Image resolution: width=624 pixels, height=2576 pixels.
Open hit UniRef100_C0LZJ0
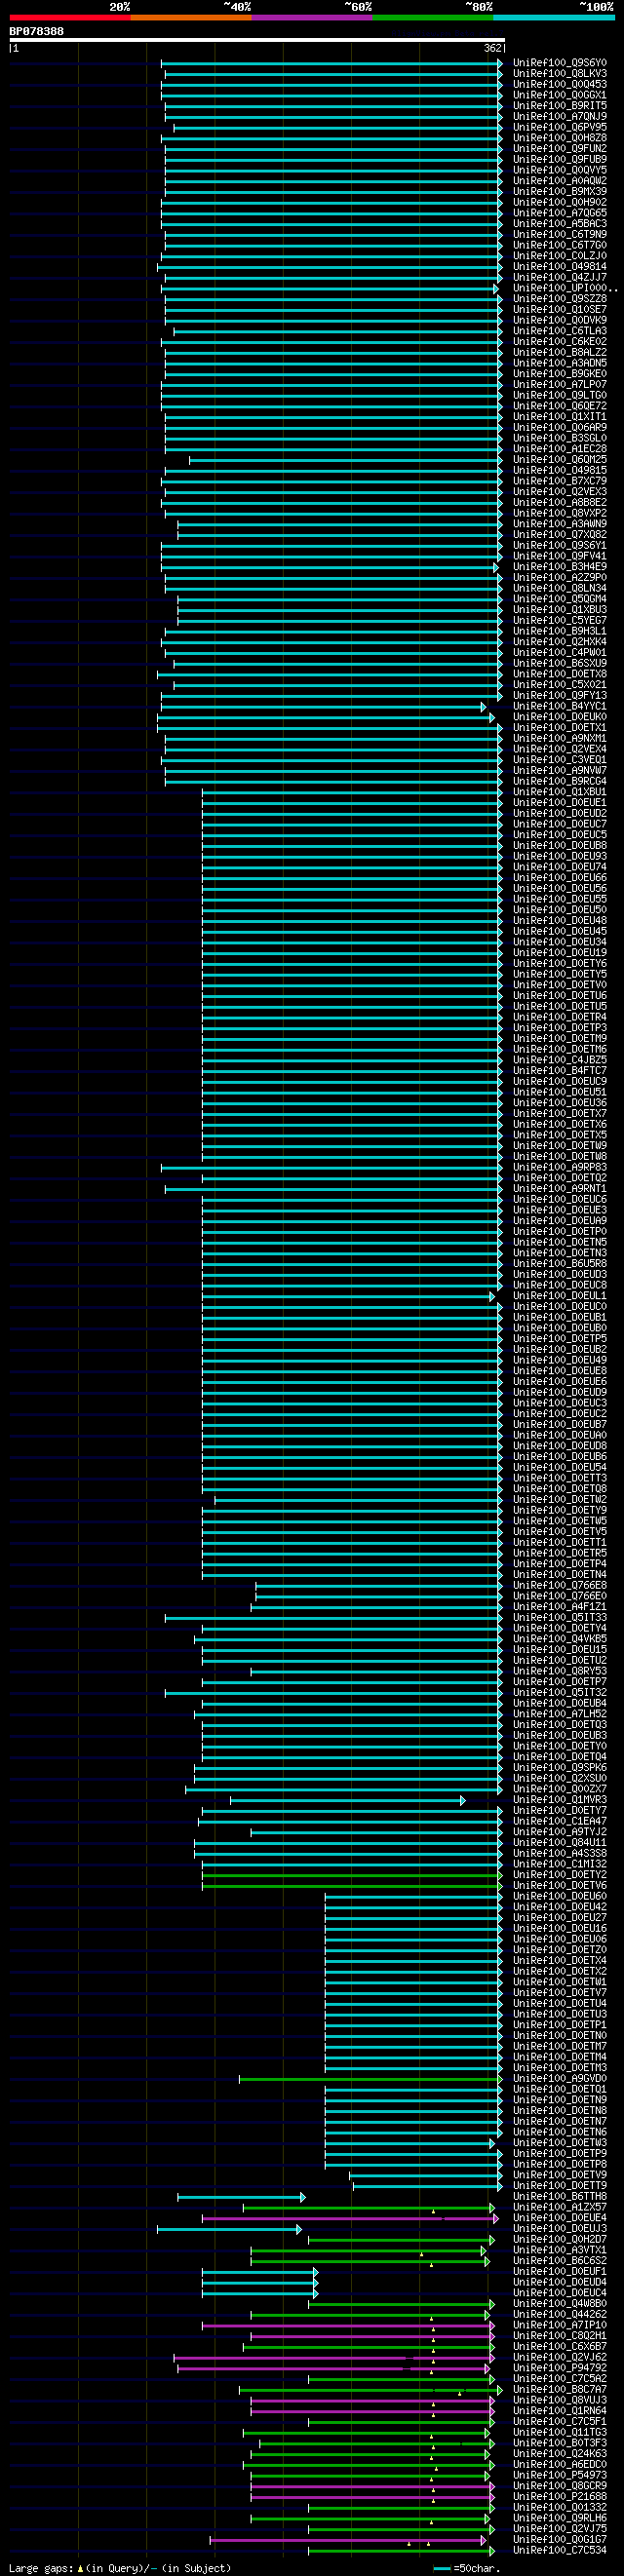(x=560, y=256)
